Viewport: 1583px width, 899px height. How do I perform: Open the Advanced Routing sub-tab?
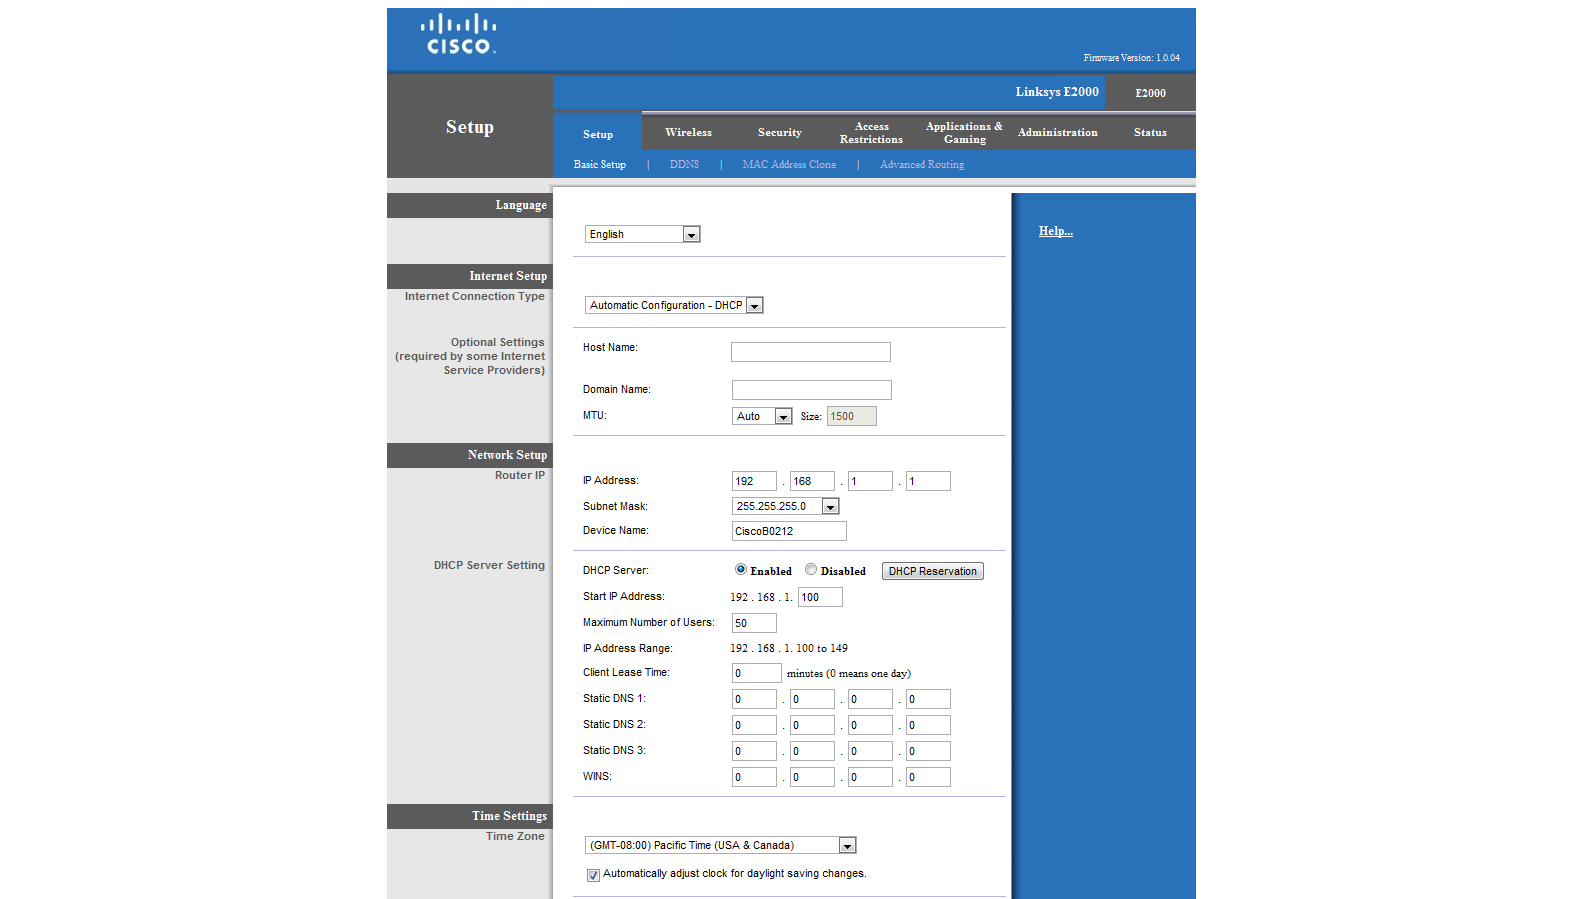pos(922,164)
